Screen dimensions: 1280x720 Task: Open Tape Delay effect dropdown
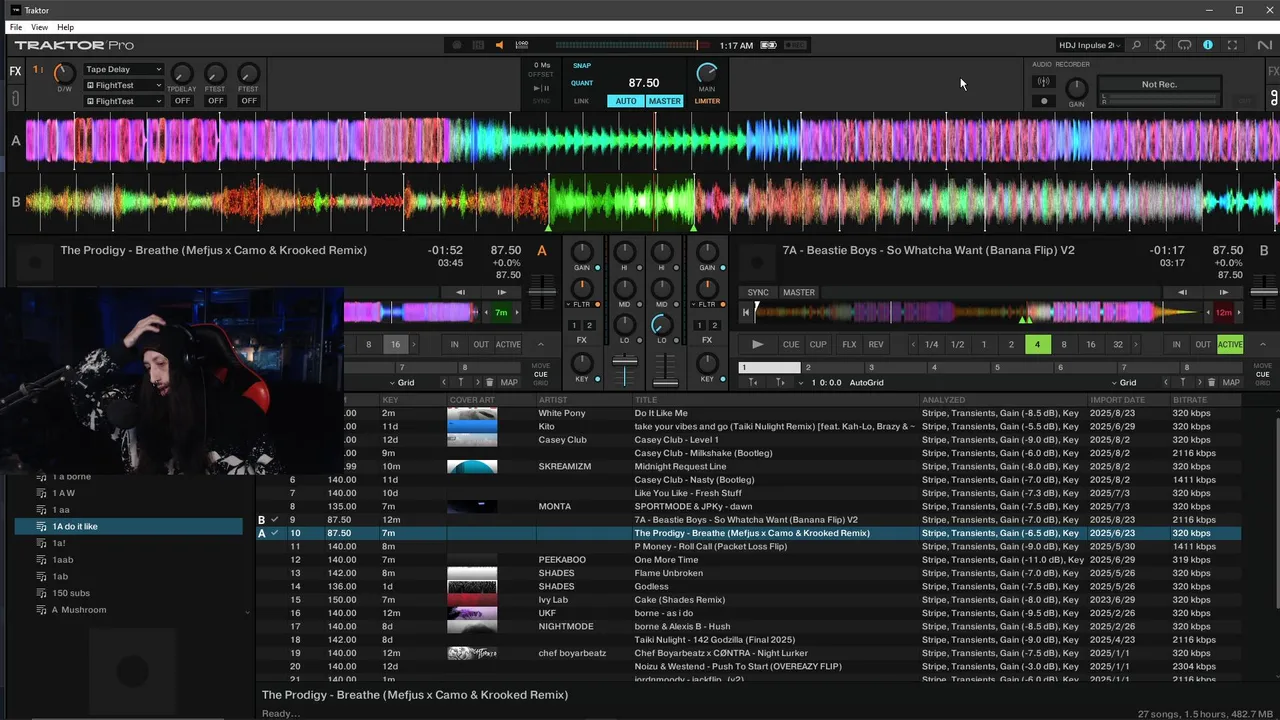point(123,70)
